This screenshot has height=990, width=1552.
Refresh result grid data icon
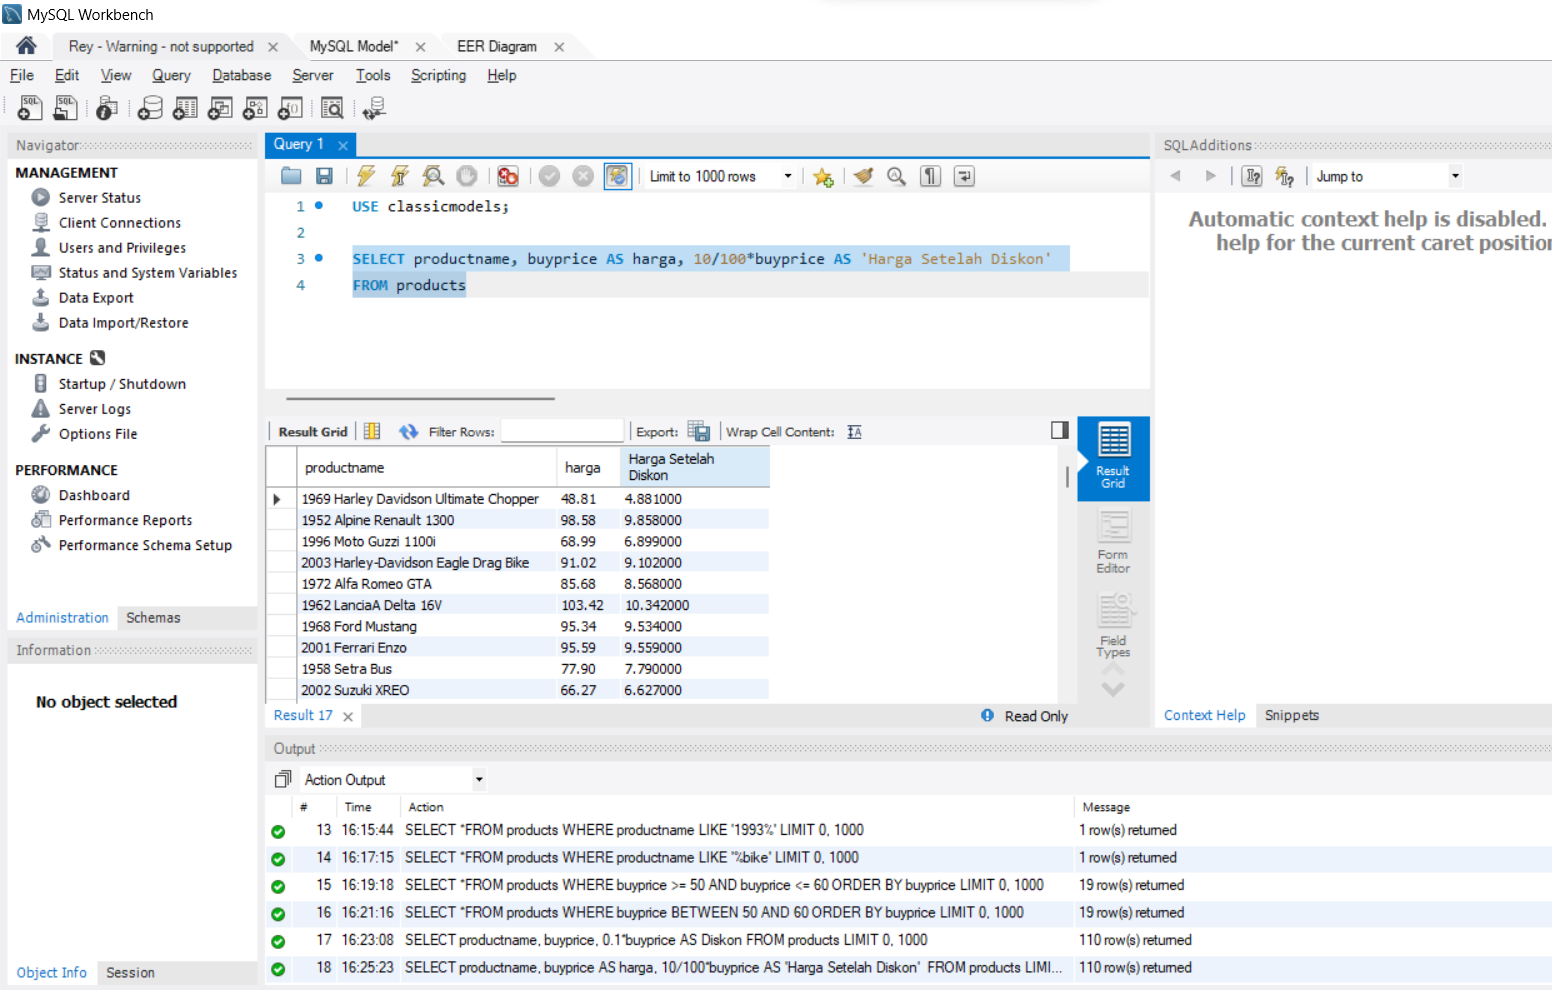[408, 432]
